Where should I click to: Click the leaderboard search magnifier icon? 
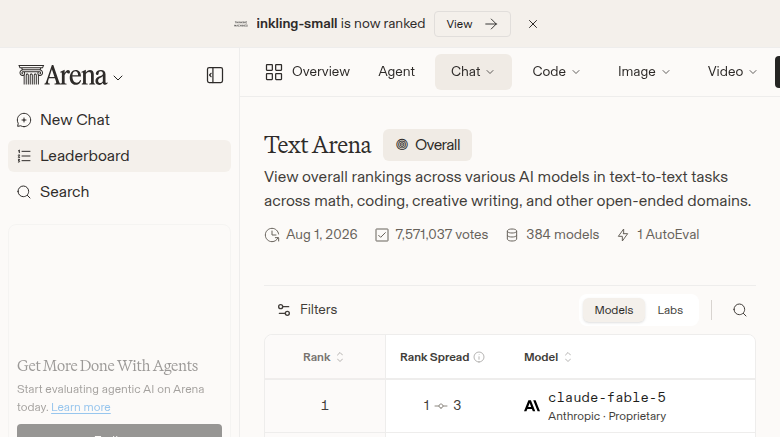[740, 310]
